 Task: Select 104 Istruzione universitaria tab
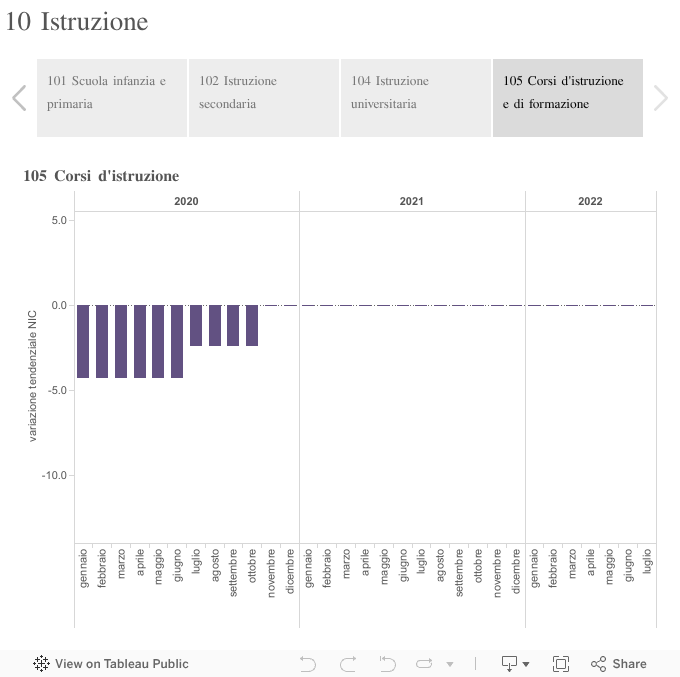[x=416, y=97]
